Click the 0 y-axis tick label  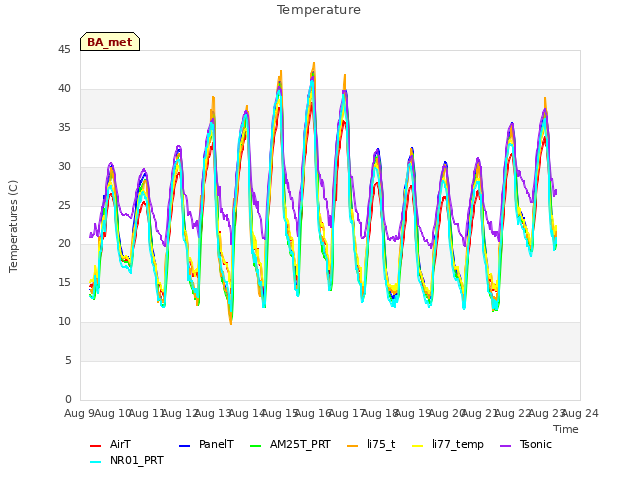tap(68, 399)
